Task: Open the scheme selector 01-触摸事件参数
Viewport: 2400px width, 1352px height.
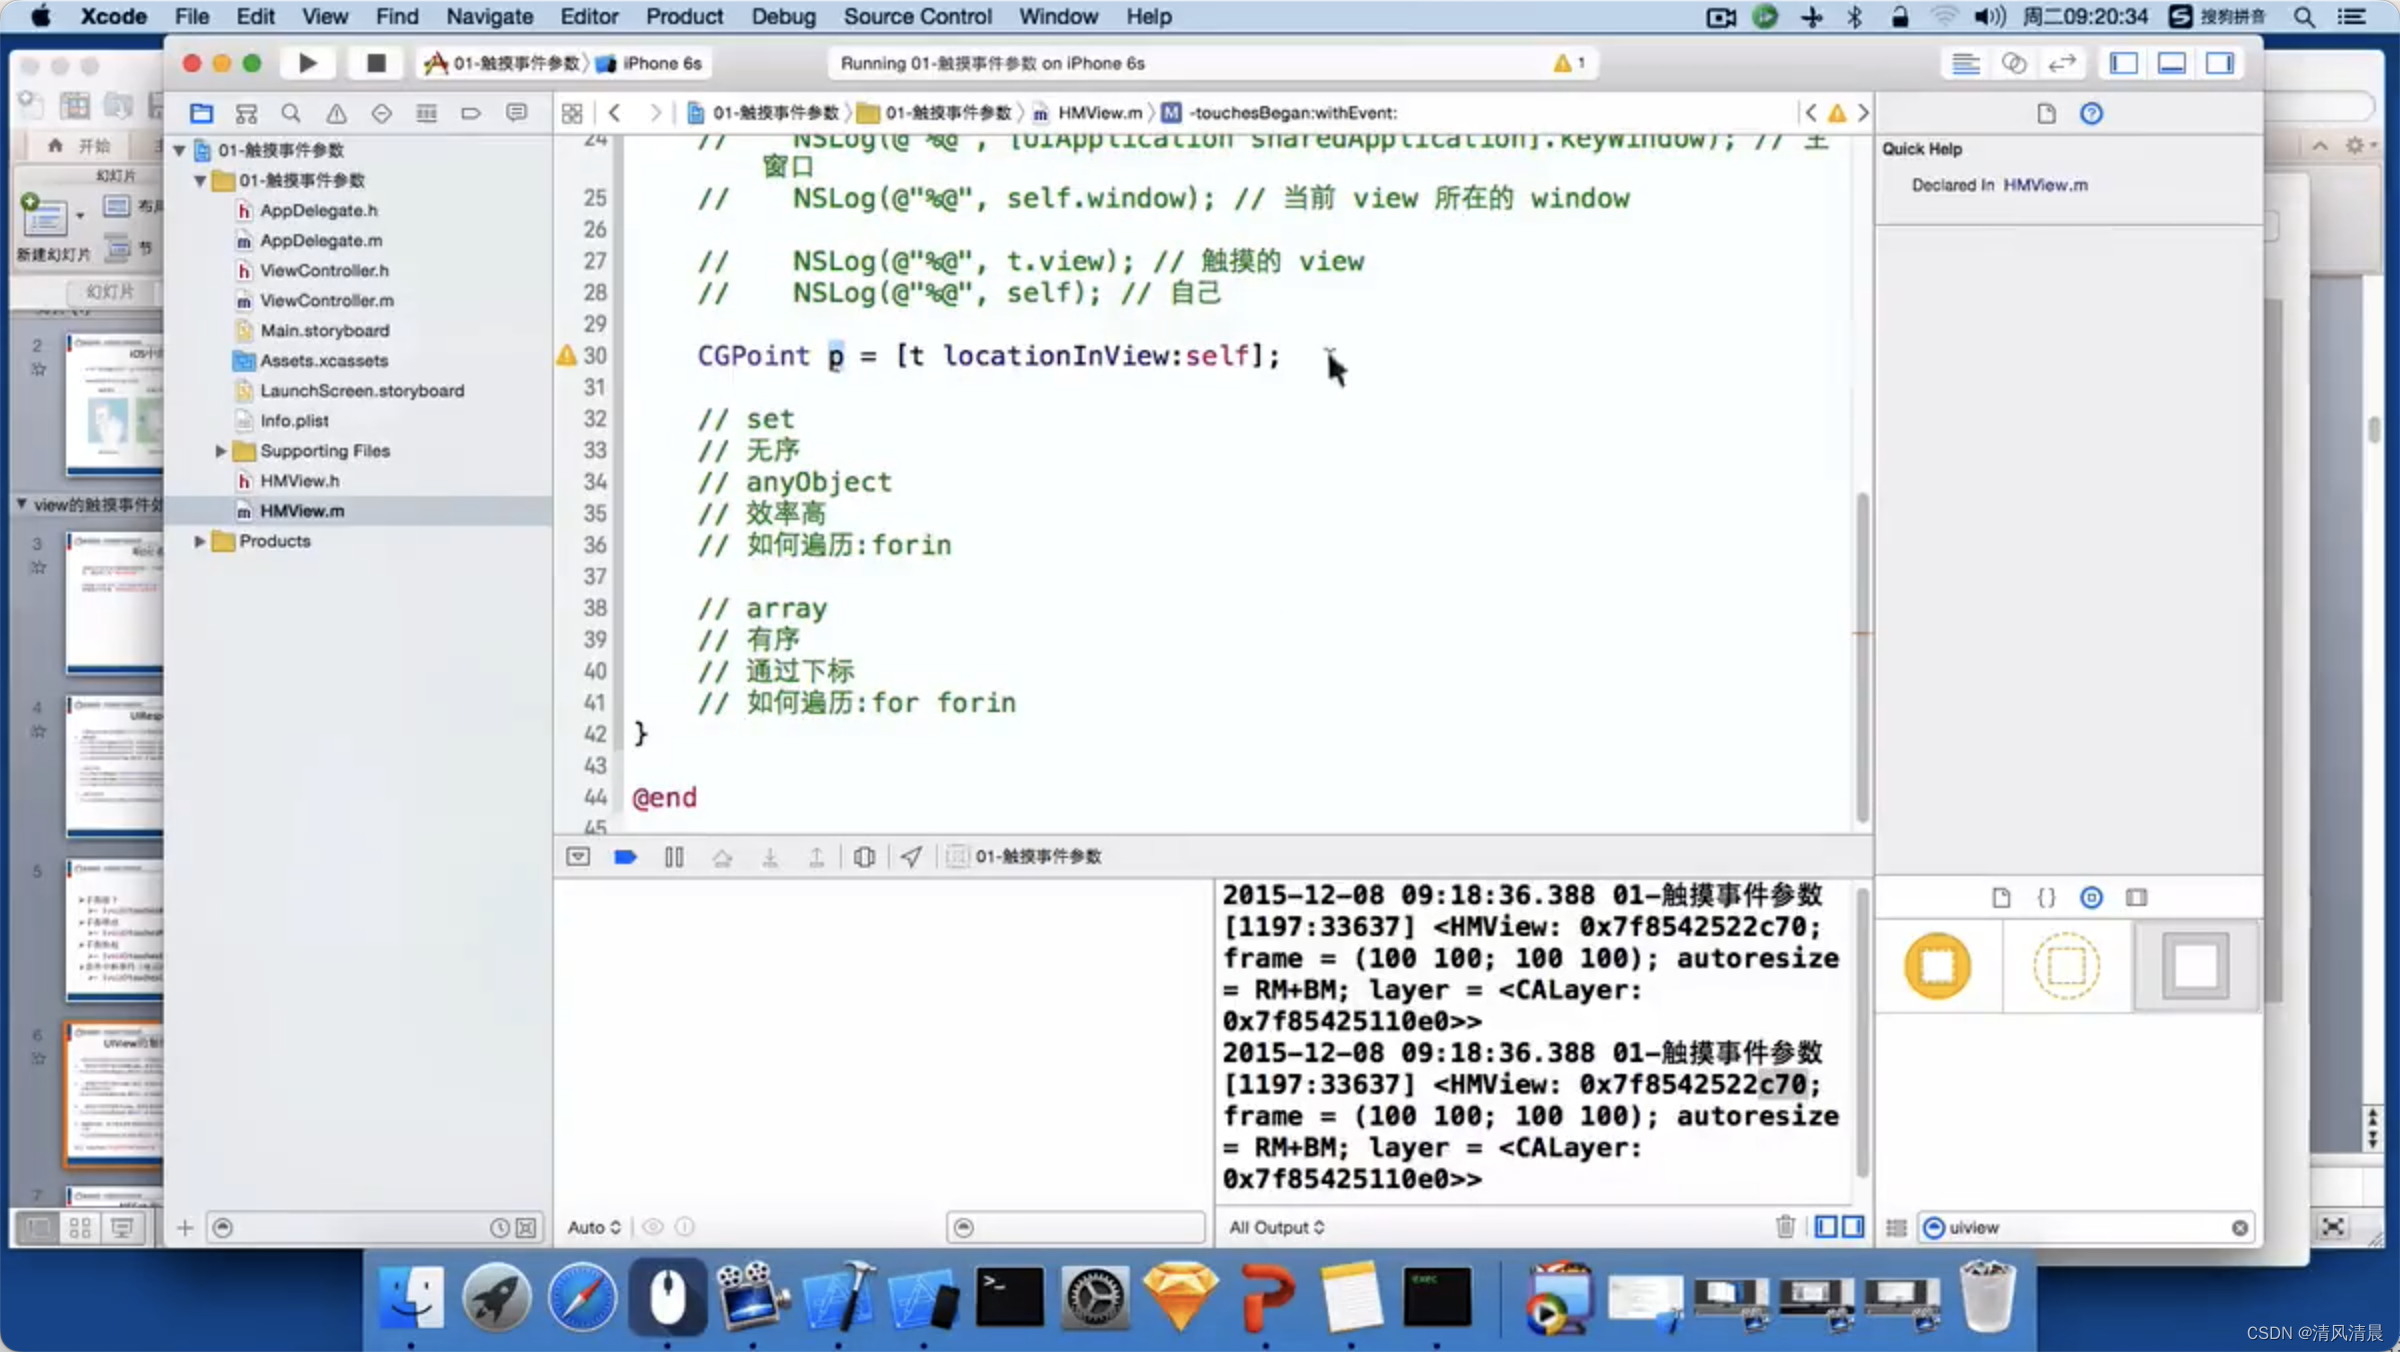Action: point(503,63)
